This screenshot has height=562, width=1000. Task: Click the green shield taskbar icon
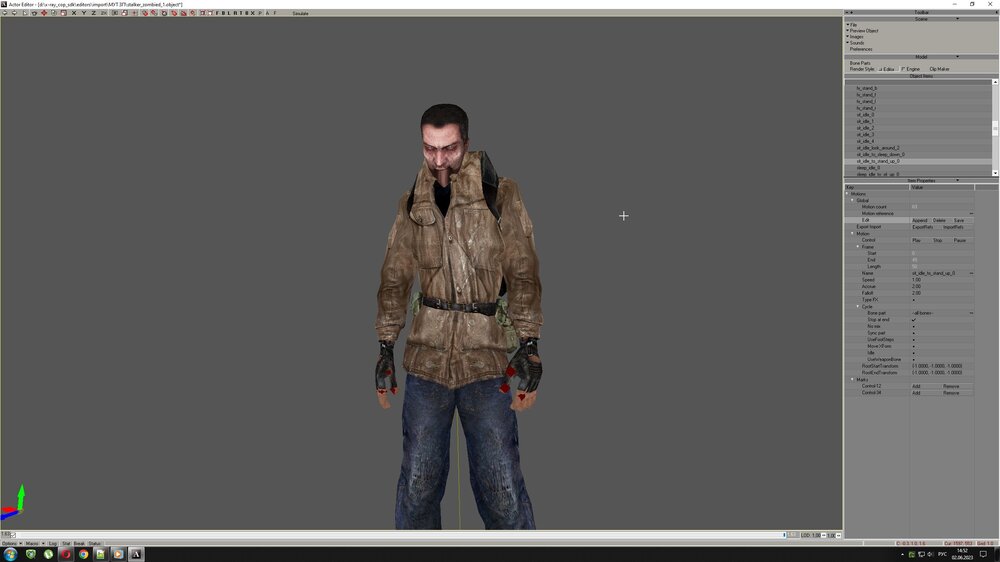31,554
